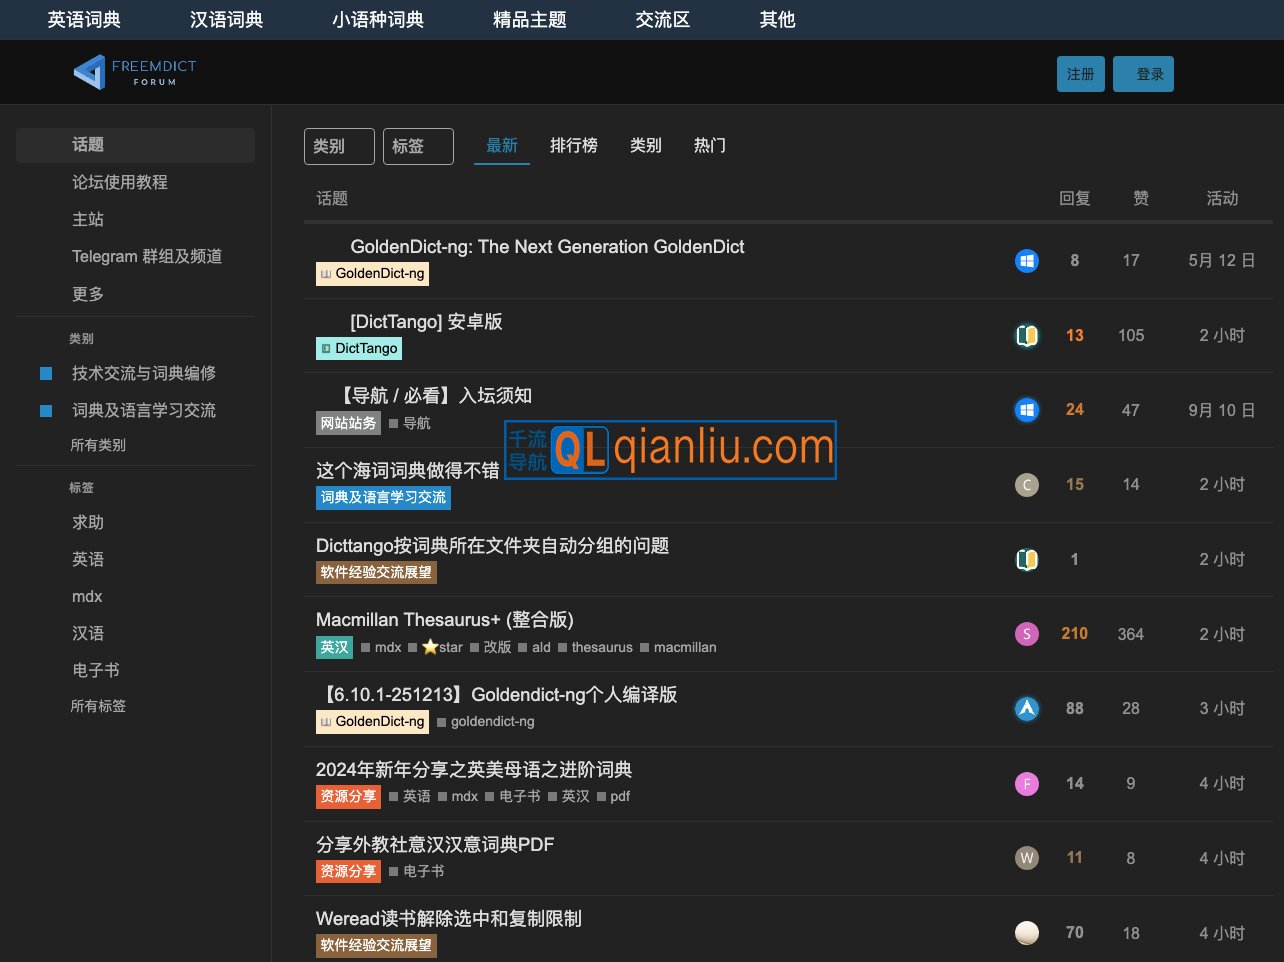Open the 标签 filter dropdown
This screenshot has height=962, width=1284.
[417, 145]
